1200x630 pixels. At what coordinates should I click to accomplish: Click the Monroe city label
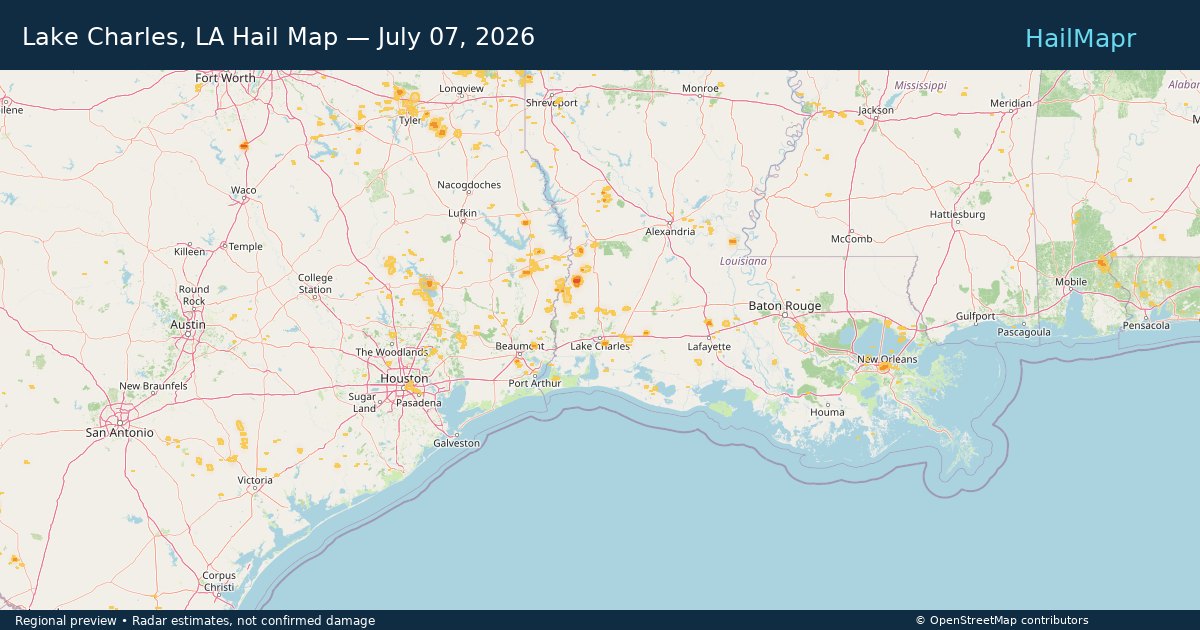tap(700, 89)
